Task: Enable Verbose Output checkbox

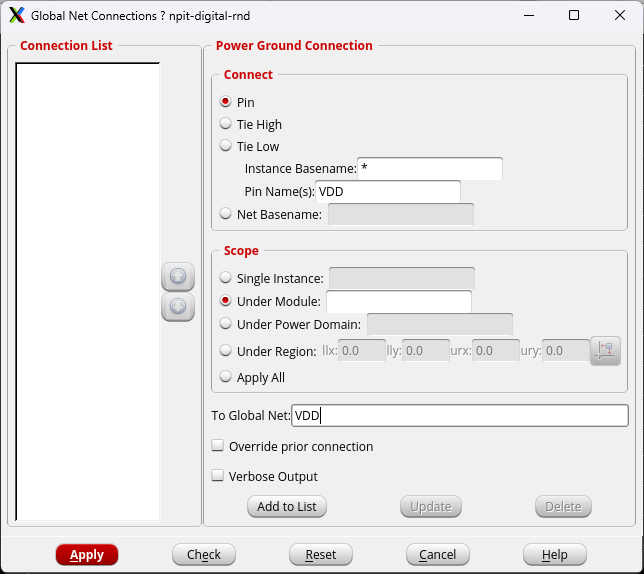Action: (x=217, y=476)
